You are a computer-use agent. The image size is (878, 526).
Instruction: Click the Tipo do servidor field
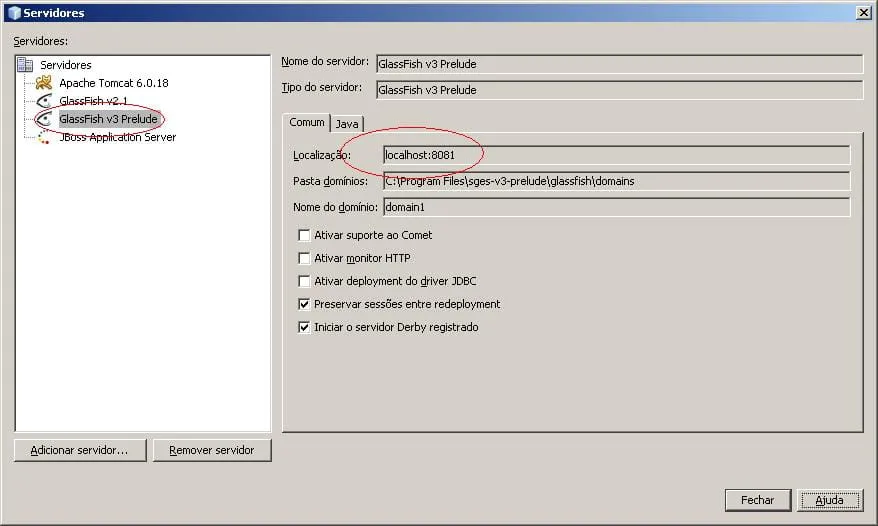click(619, 90)
